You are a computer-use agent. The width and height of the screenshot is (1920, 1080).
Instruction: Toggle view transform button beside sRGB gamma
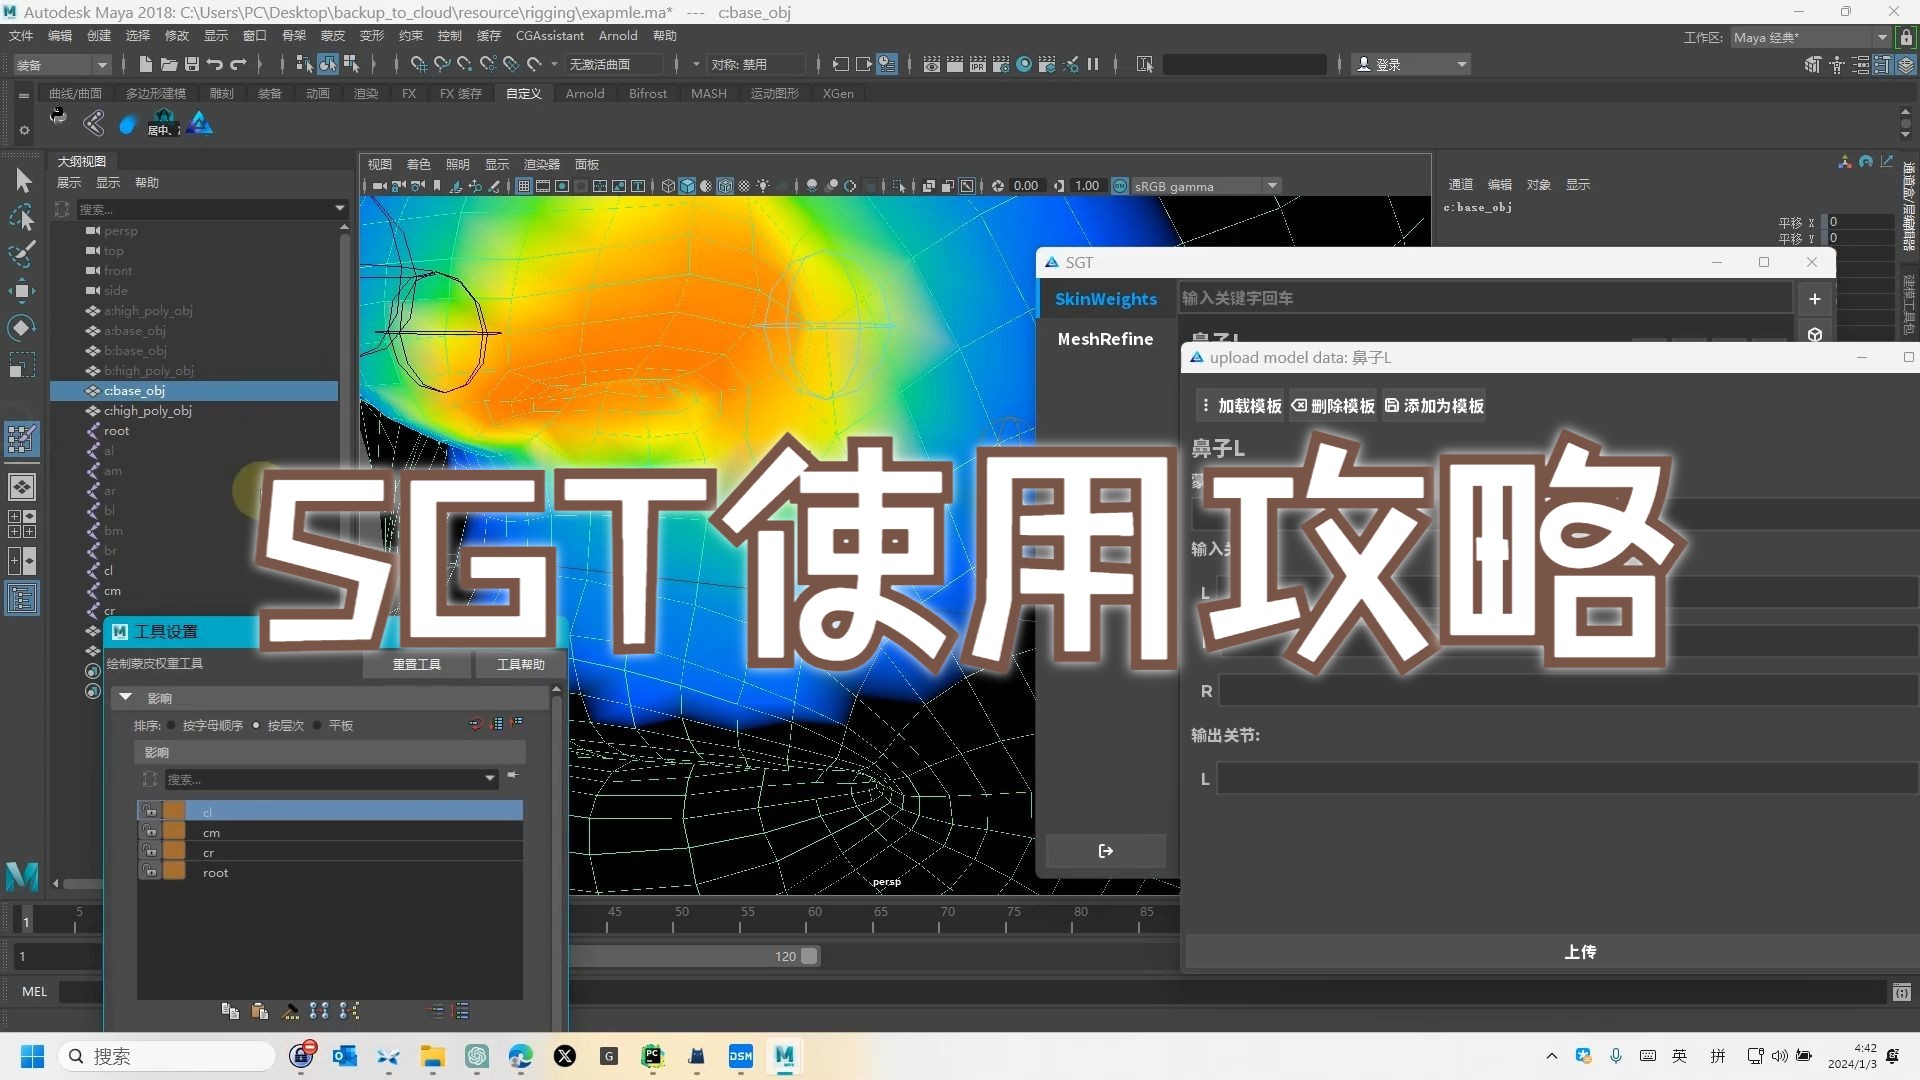point(1120,186)
